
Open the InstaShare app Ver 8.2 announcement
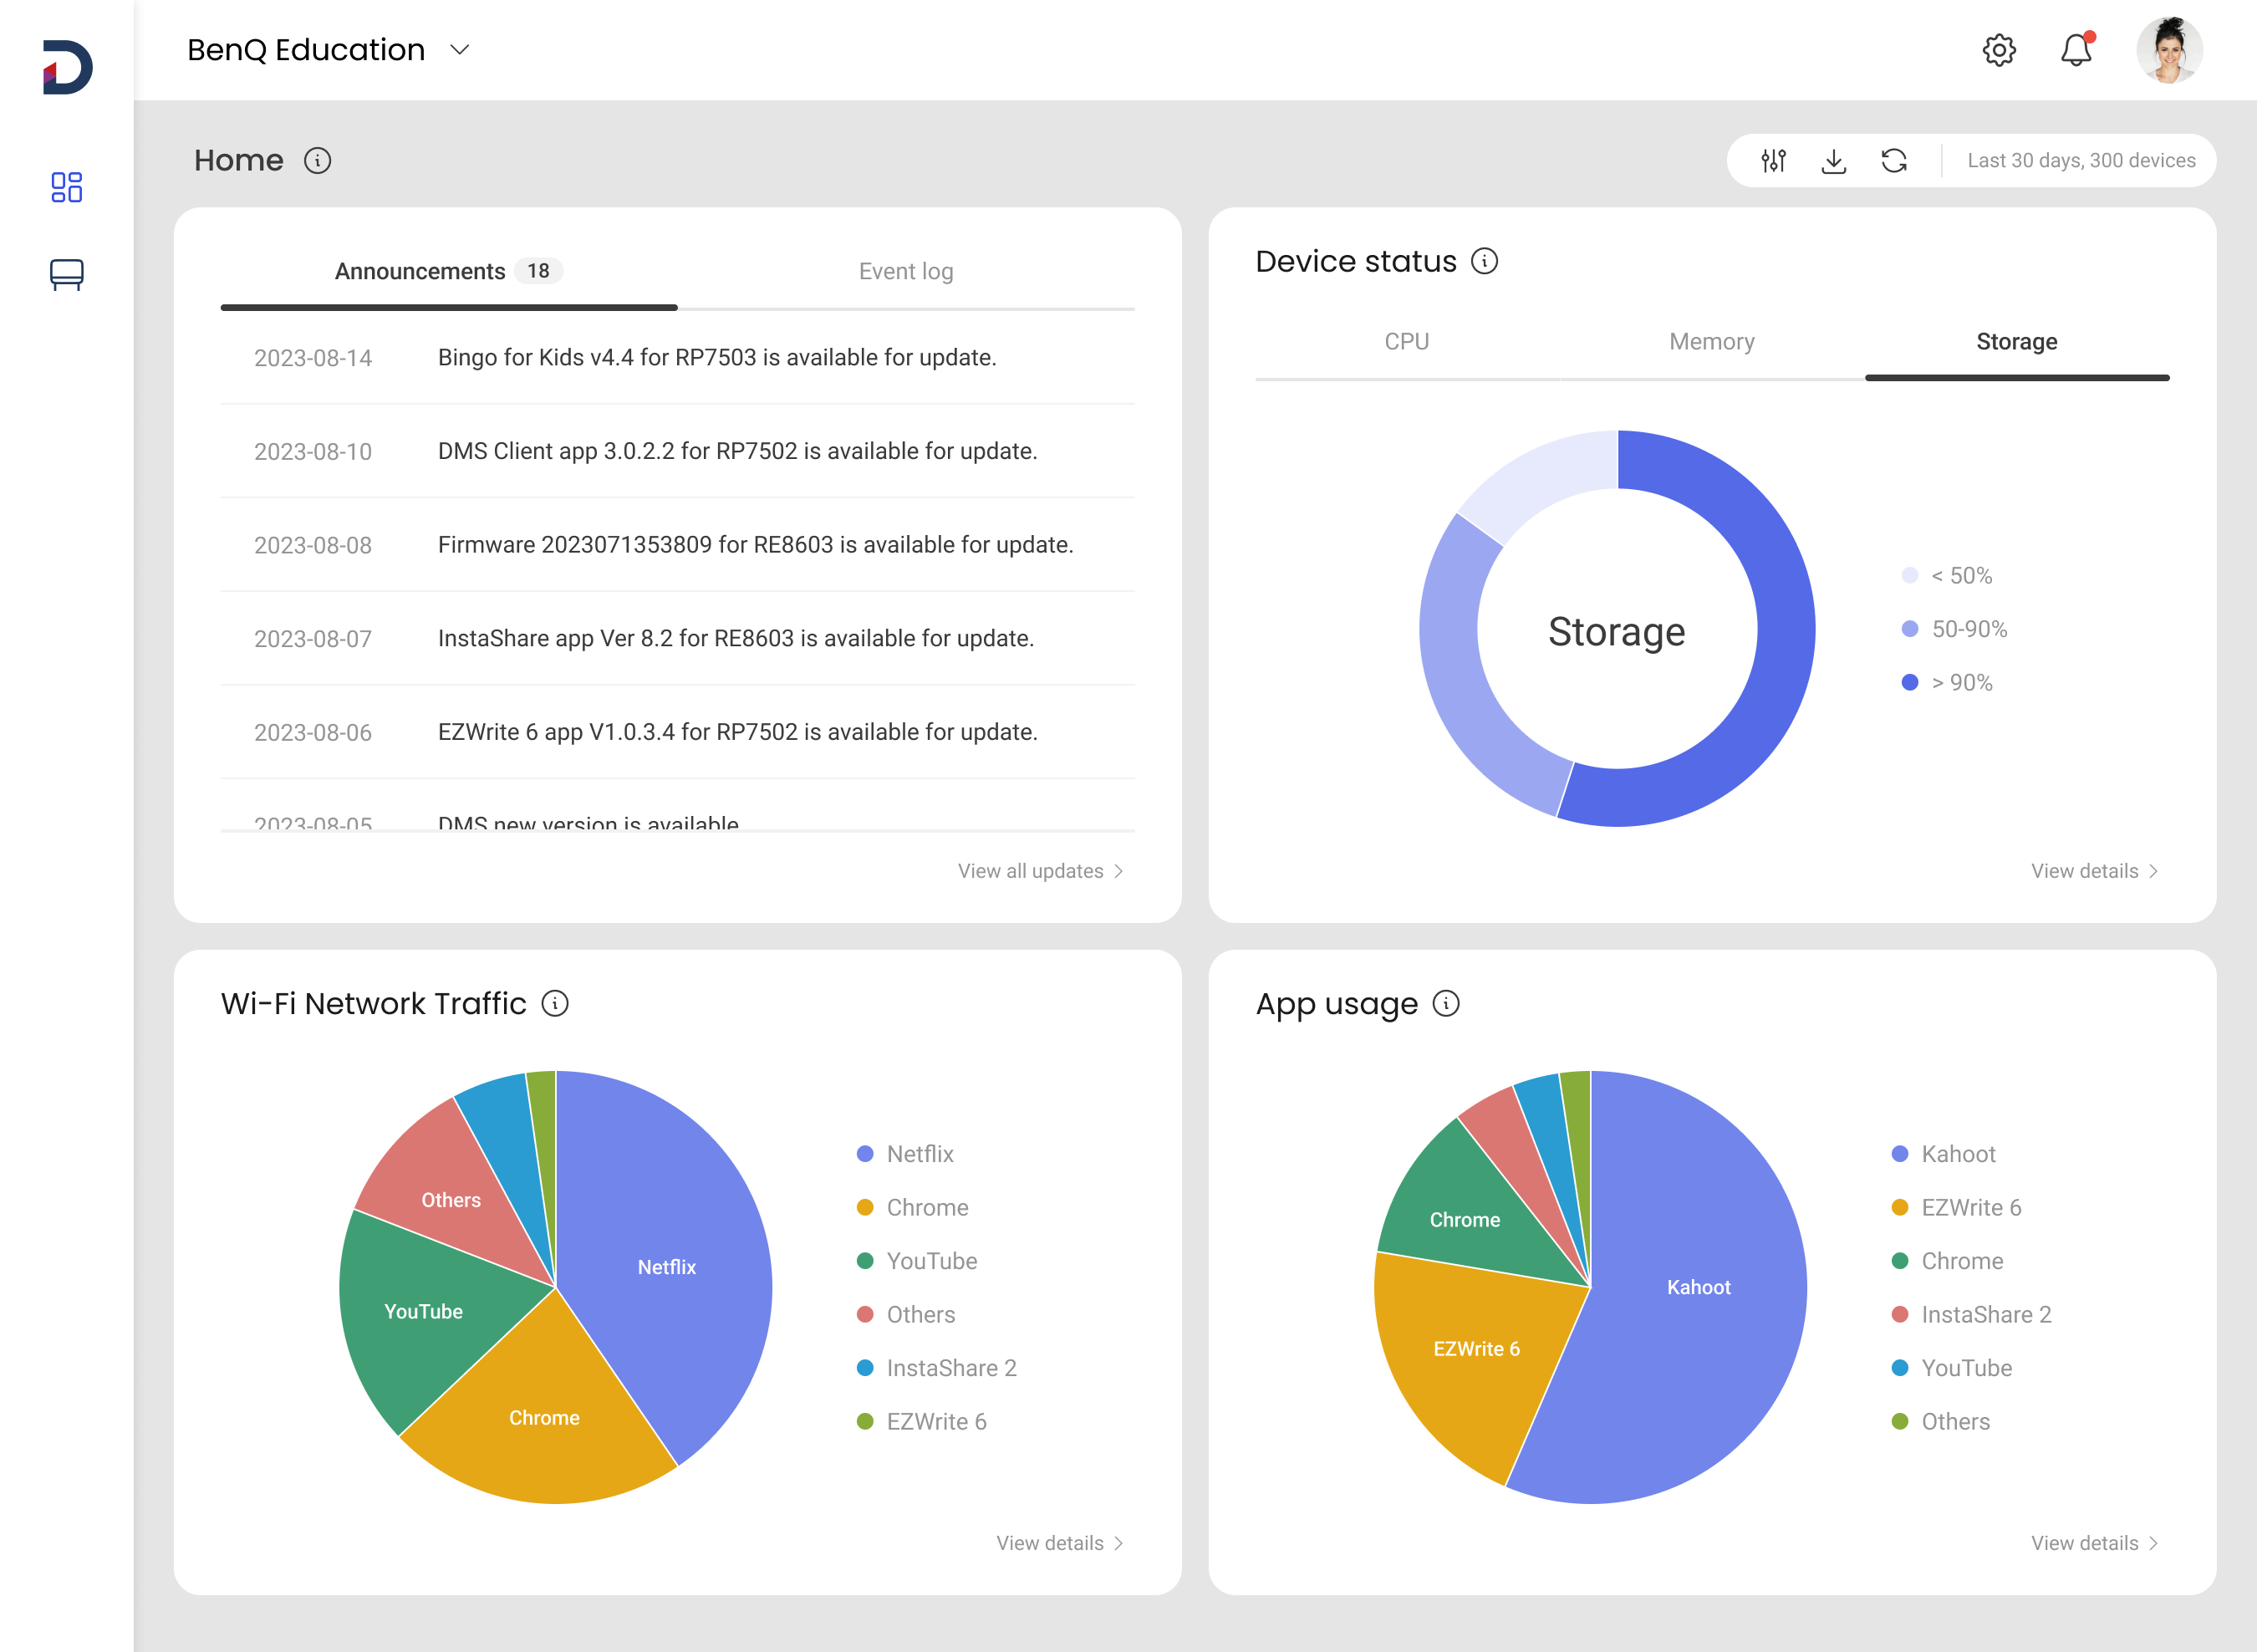coord(677,639)
